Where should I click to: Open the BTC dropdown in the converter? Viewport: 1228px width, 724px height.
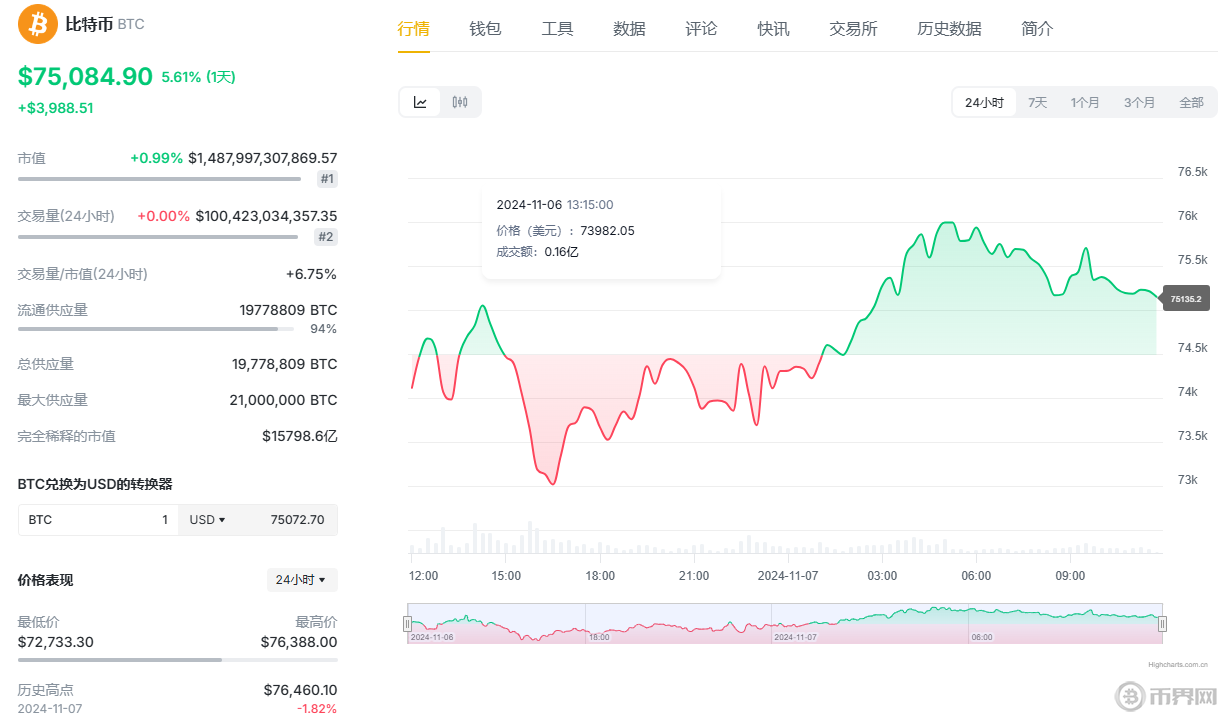[x=40, y=519]
